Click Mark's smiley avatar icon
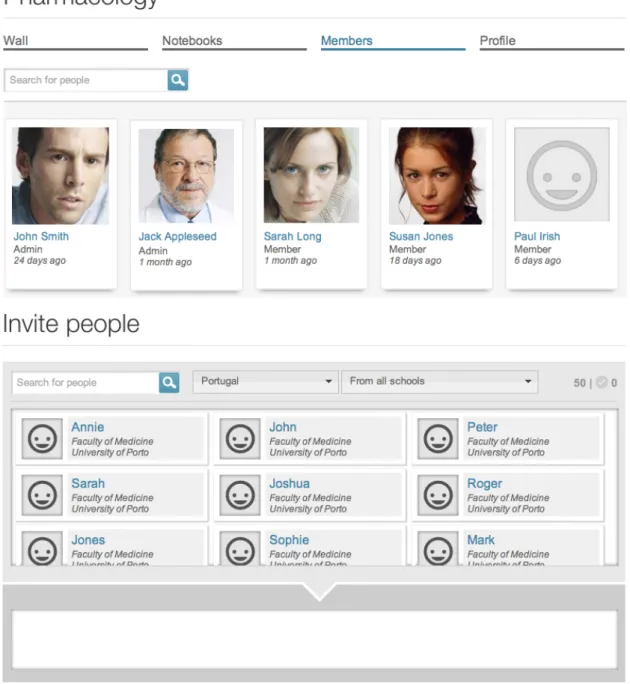 pos(438,549)
